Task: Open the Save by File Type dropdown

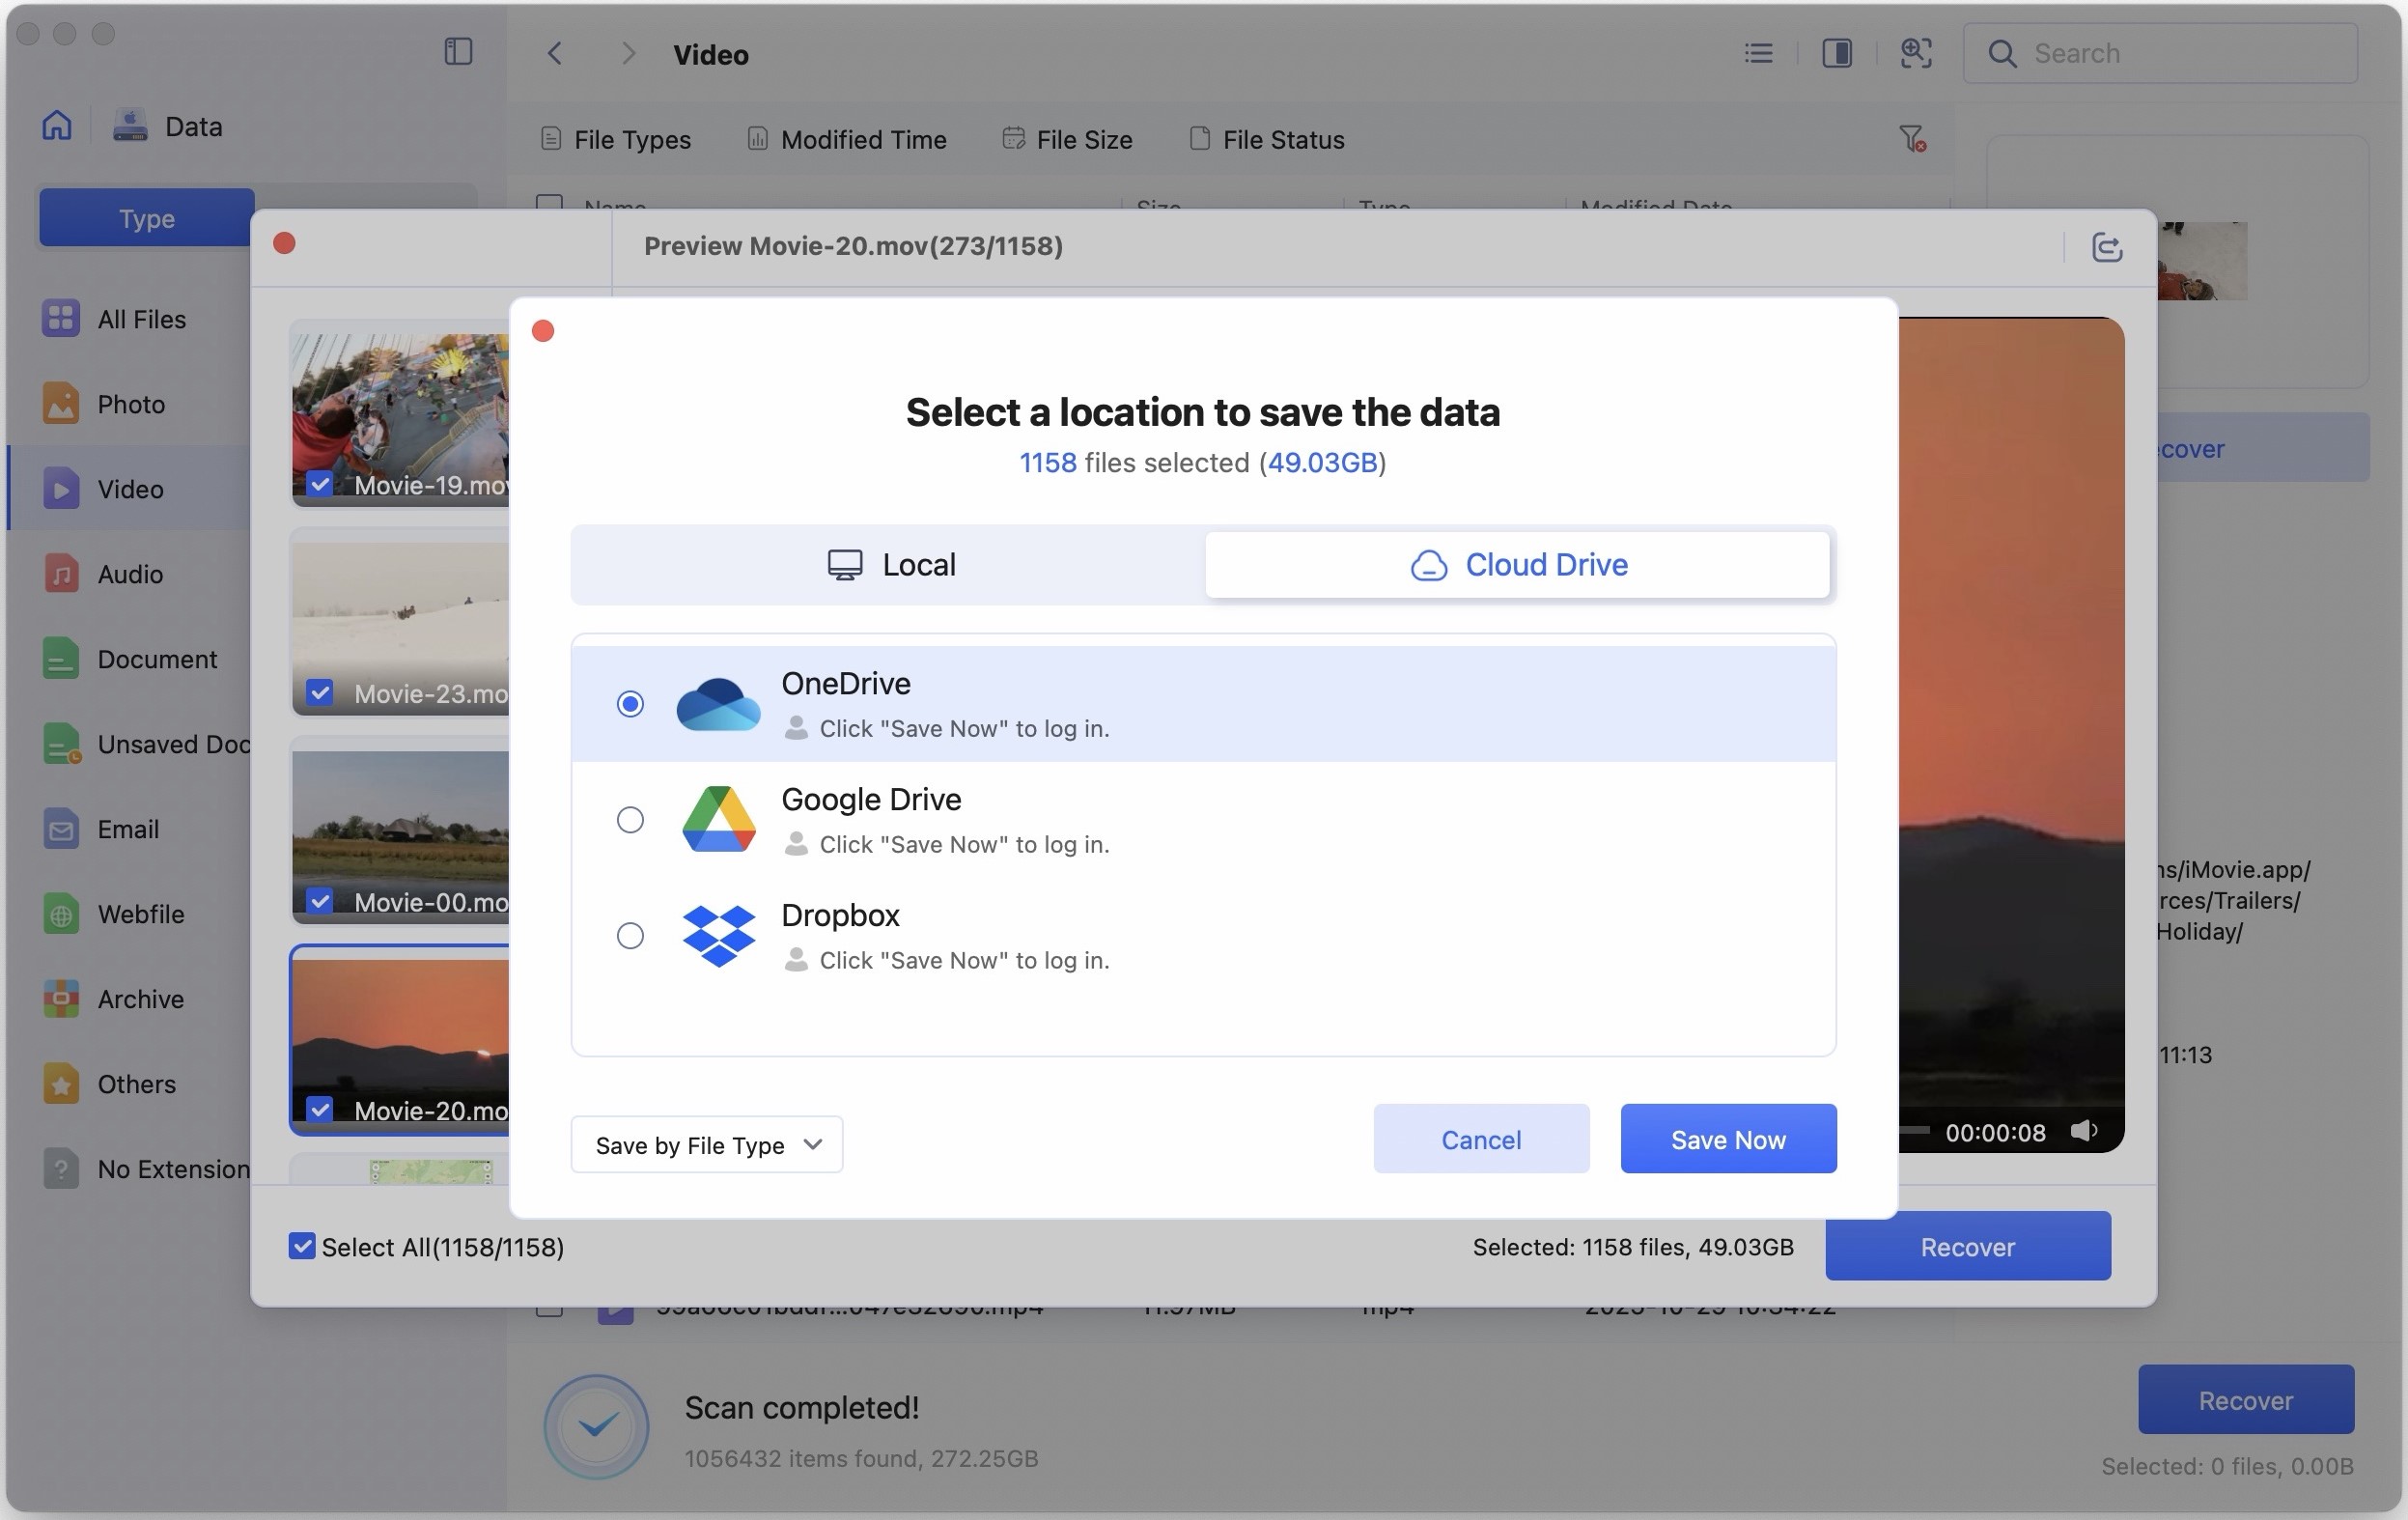Action: click(x=706, y=1145)
